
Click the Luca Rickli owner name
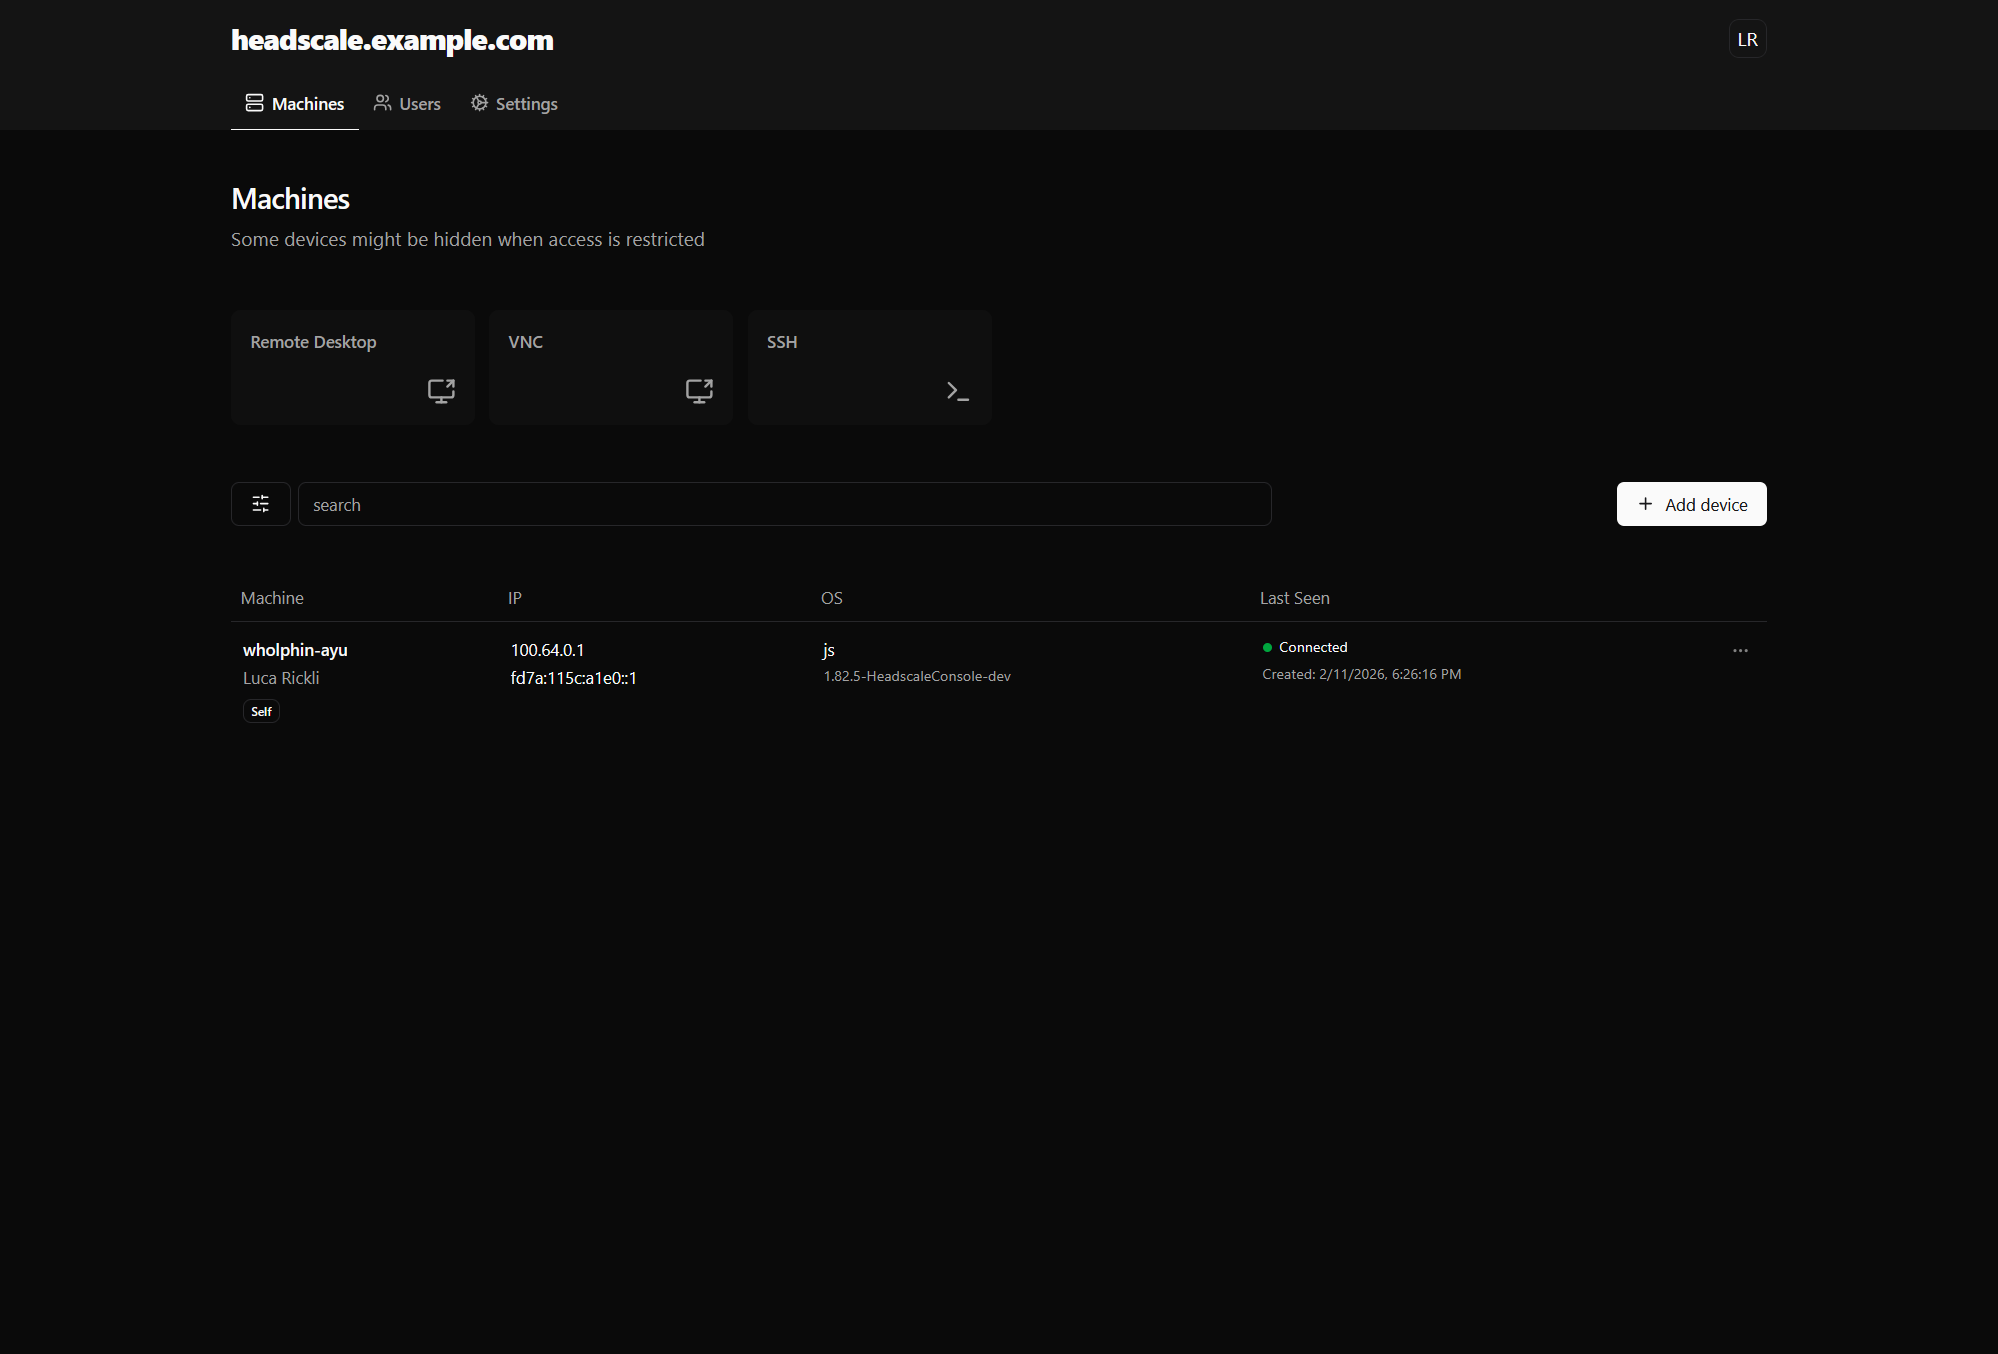[x=281, y=678]
